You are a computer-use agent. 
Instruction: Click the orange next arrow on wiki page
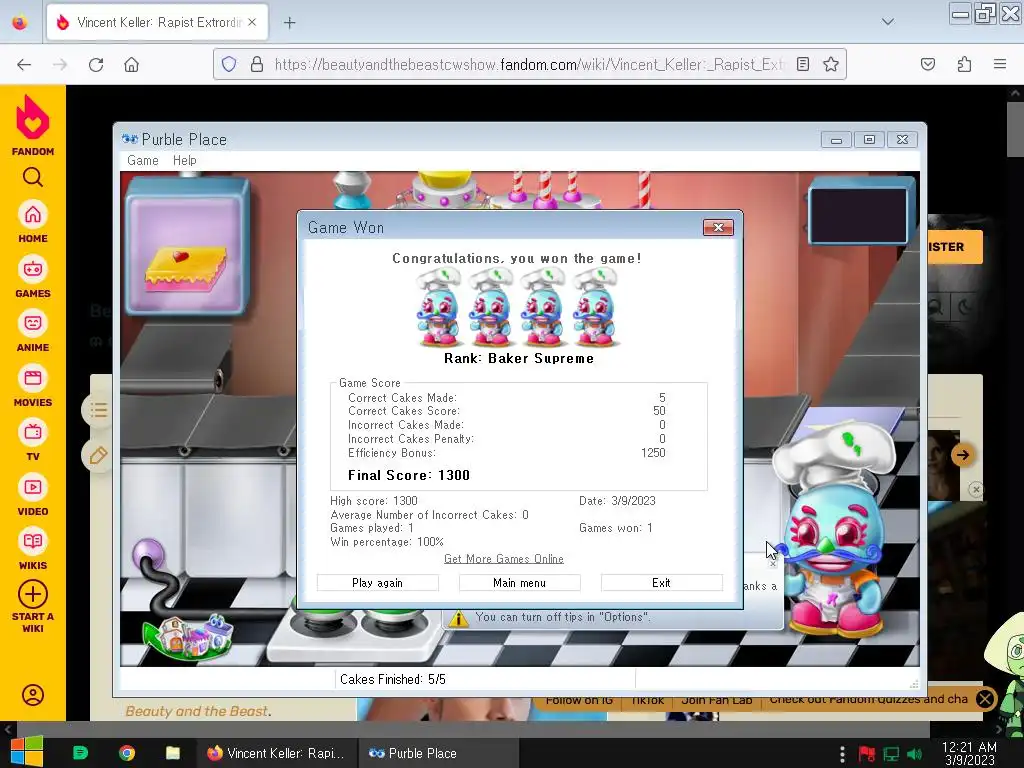click(x=962, y=455)
